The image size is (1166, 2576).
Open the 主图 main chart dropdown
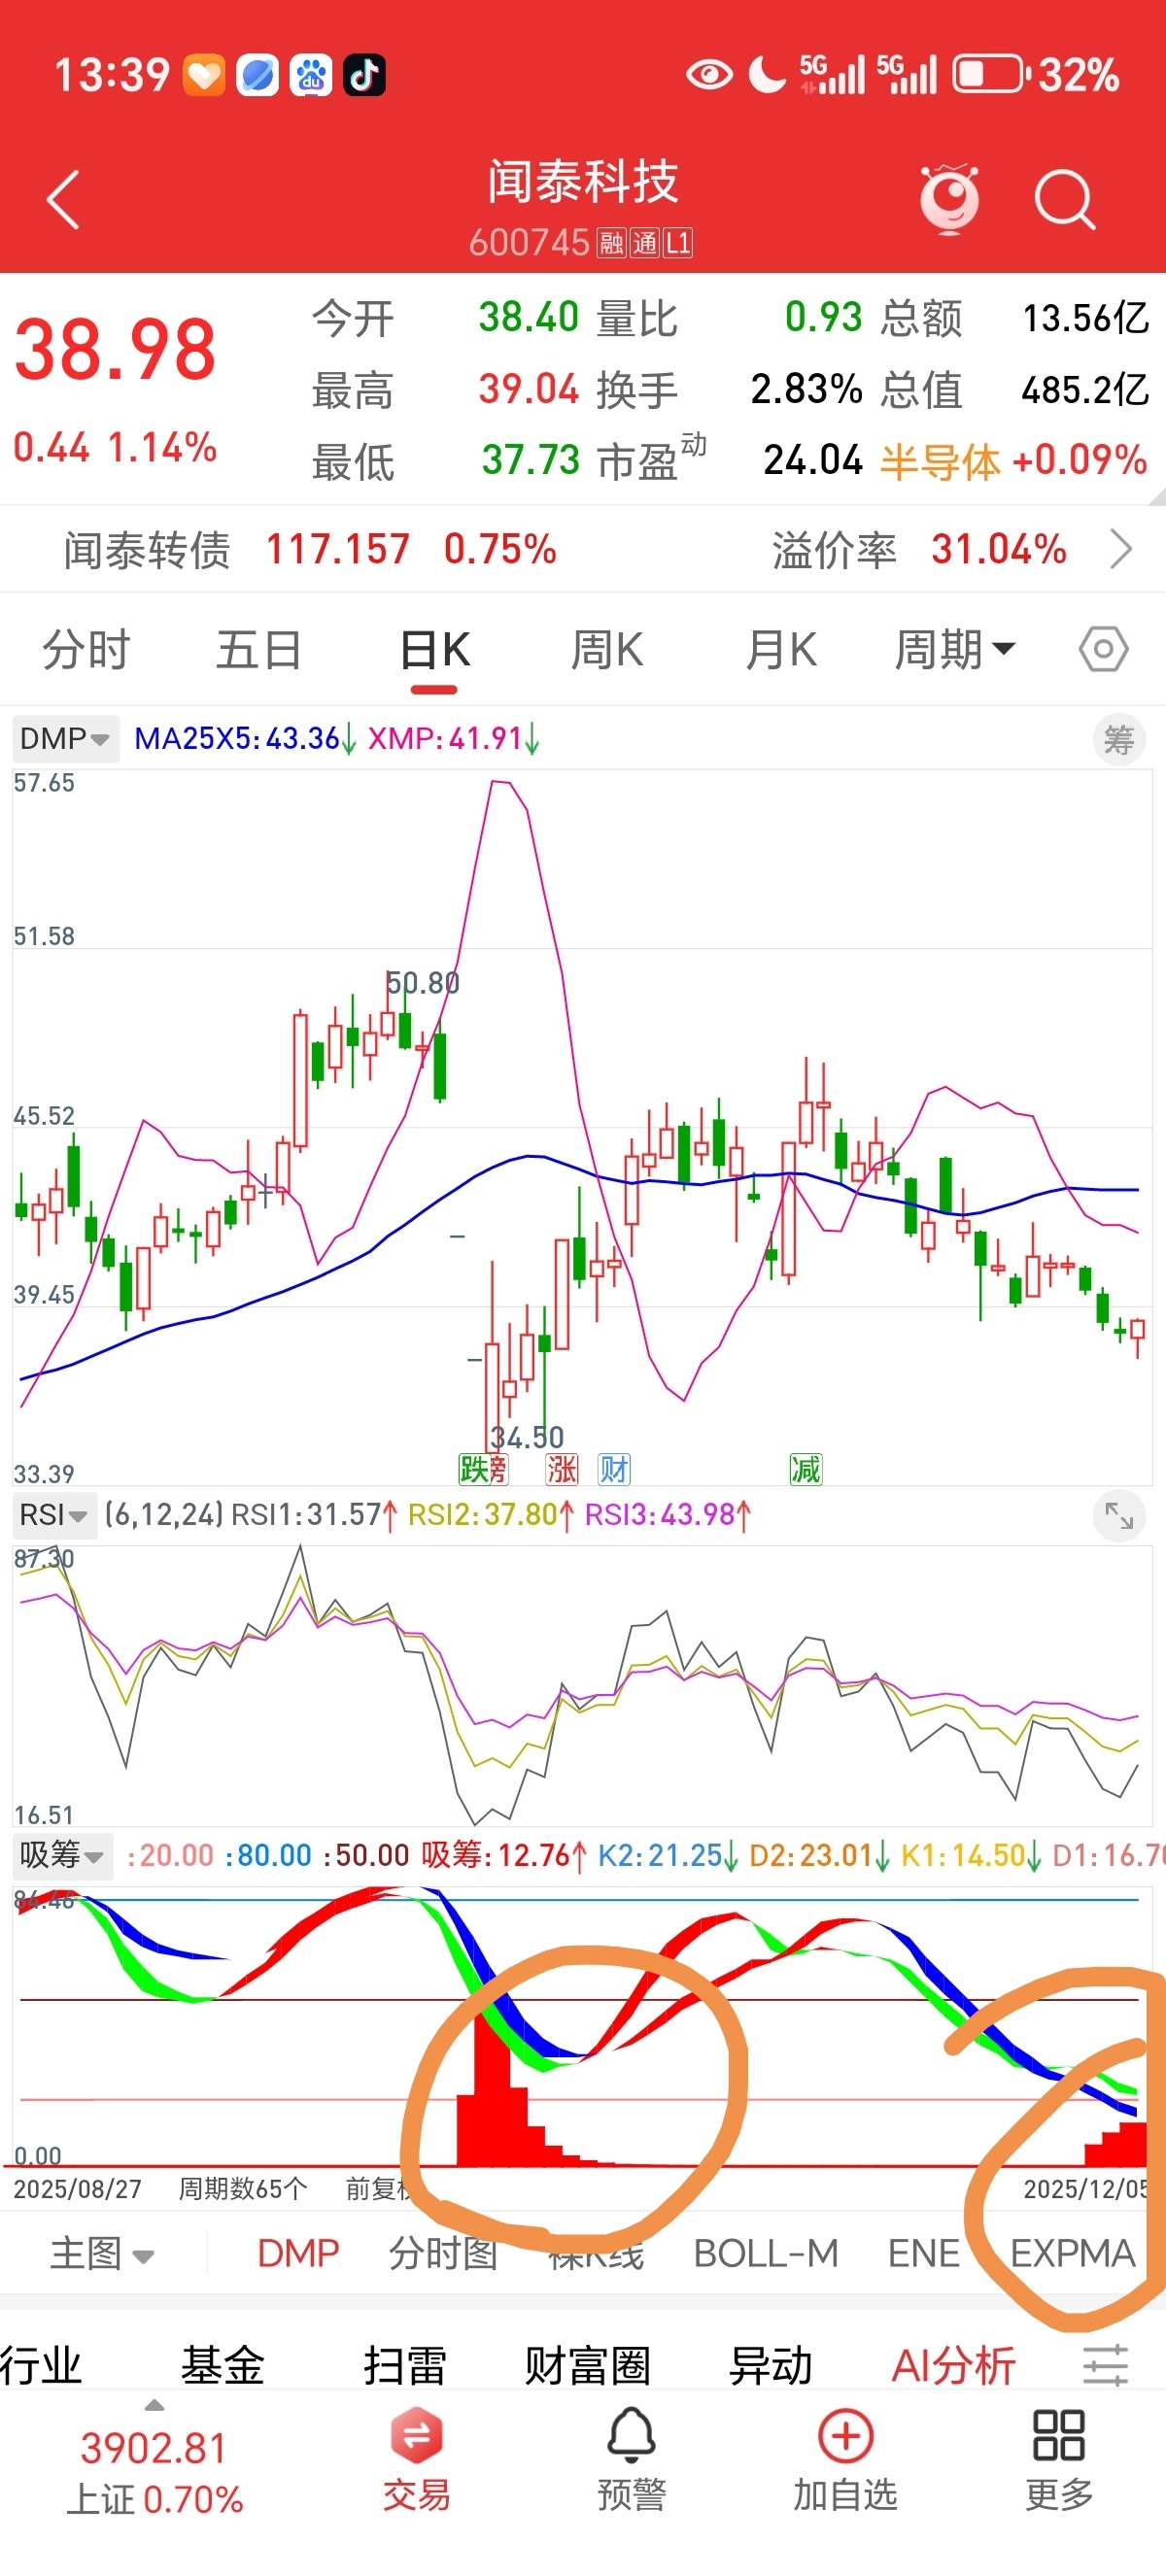[102, 2254]
